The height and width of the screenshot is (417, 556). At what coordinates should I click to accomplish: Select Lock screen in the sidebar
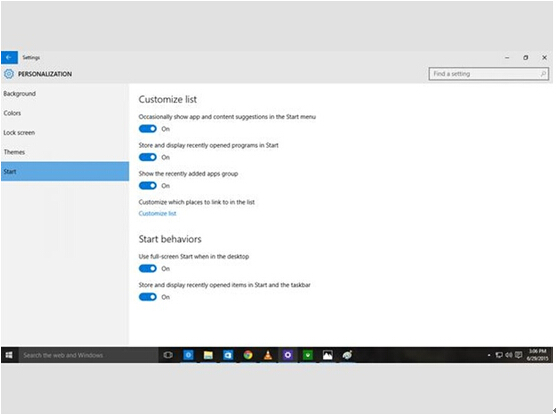(x=65, y=133)
